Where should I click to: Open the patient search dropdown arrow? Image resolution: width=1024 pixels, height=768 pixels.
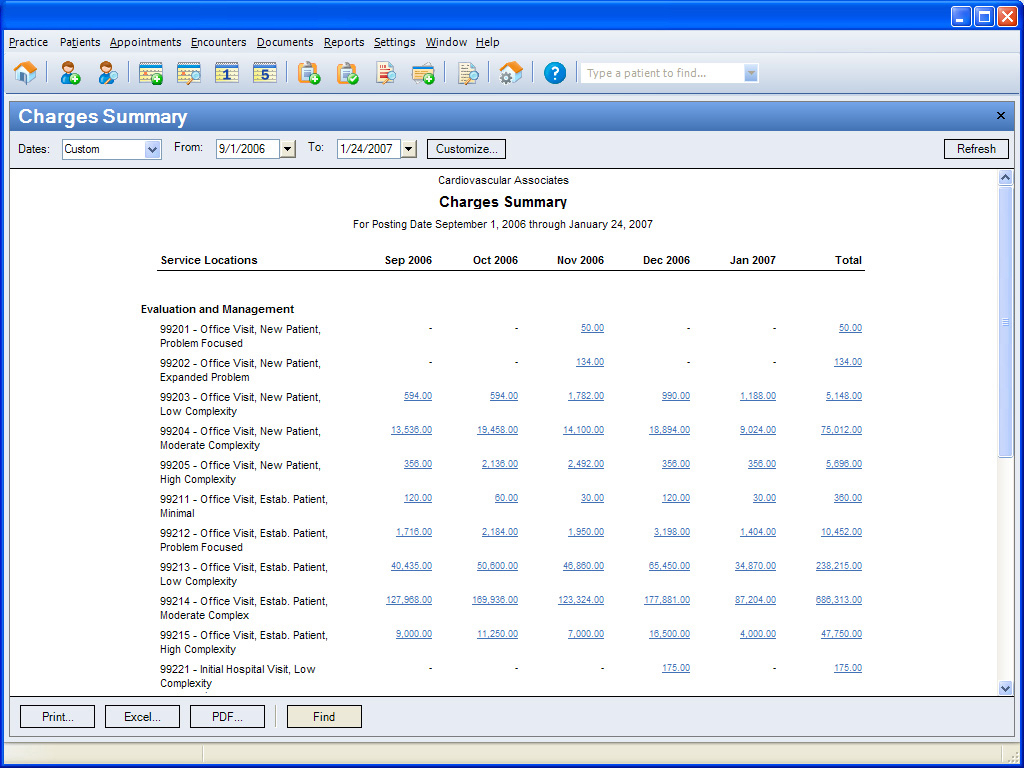(x=751, y=73)
